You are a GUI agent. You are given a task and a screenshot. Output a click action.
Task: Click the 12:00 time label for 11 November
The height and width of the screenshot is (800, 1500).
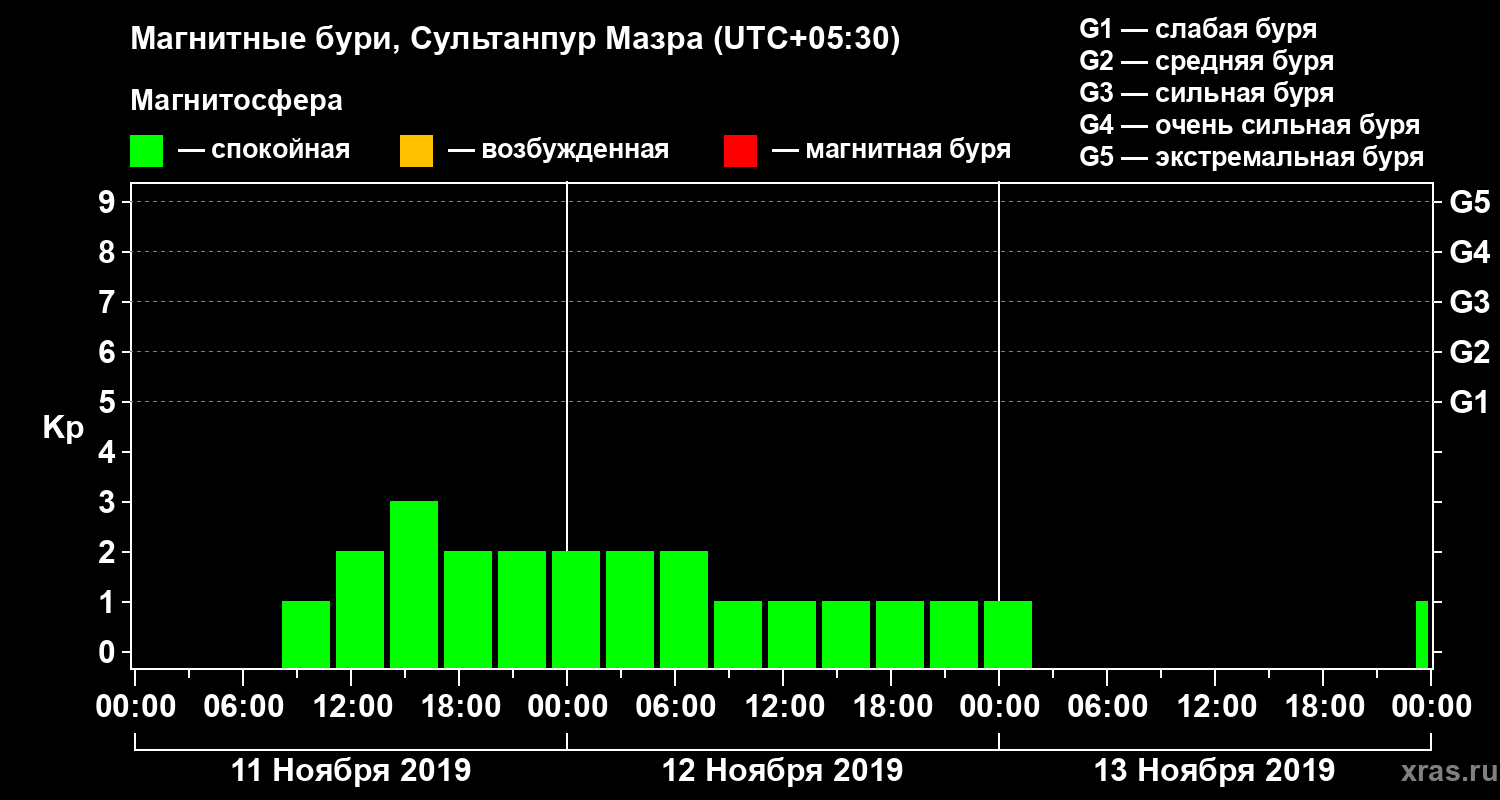click(x=351, y=707)
